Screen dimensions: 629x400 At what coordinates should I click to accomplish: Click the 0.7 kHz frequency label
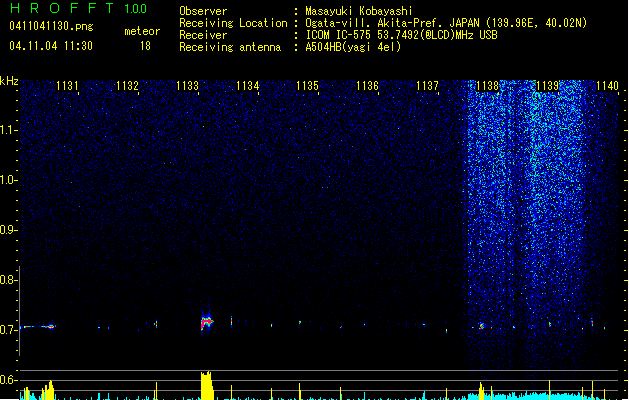[x=8, y=330]
